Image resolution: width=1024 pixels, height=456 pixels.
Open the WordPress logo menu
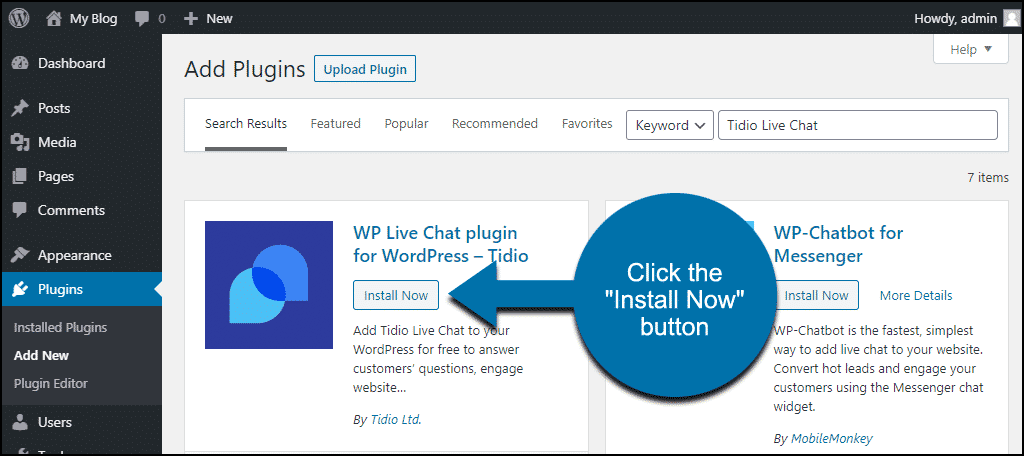[x=19, y=18]
